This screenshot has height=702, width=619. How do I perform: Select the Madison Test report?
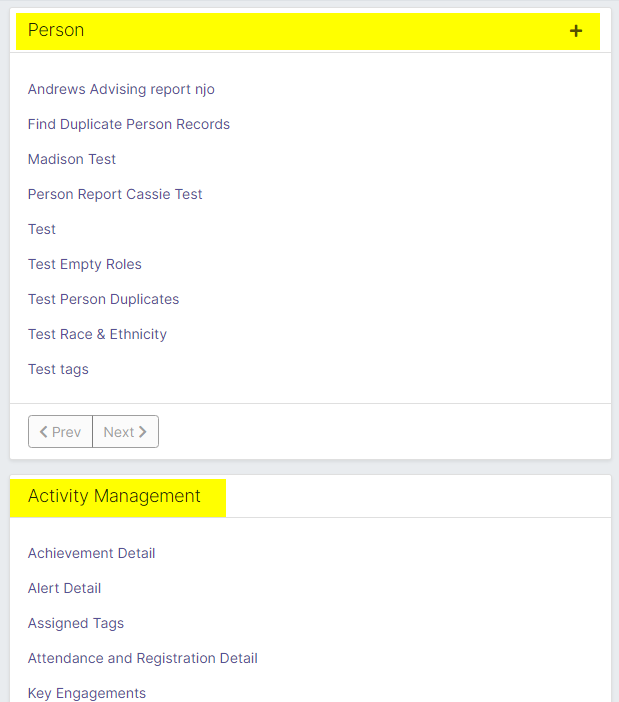(72, 159)
